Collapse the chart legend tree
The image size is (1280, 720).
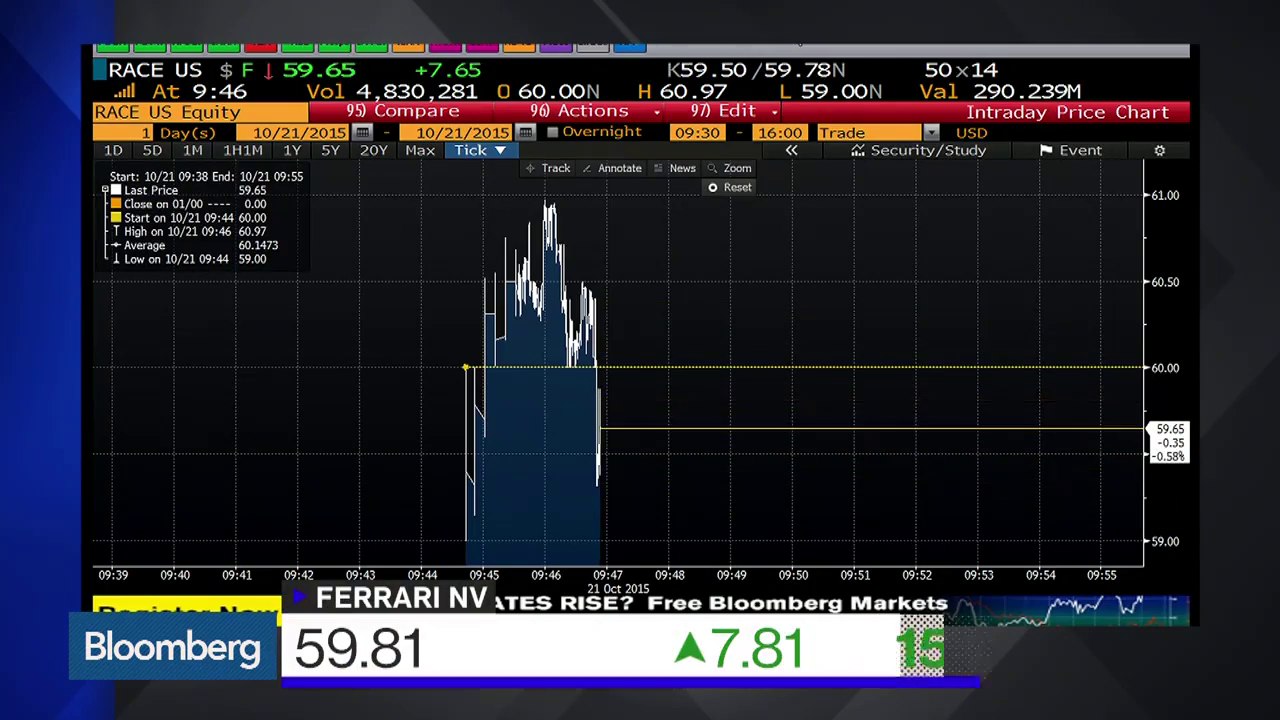point(105,190)
